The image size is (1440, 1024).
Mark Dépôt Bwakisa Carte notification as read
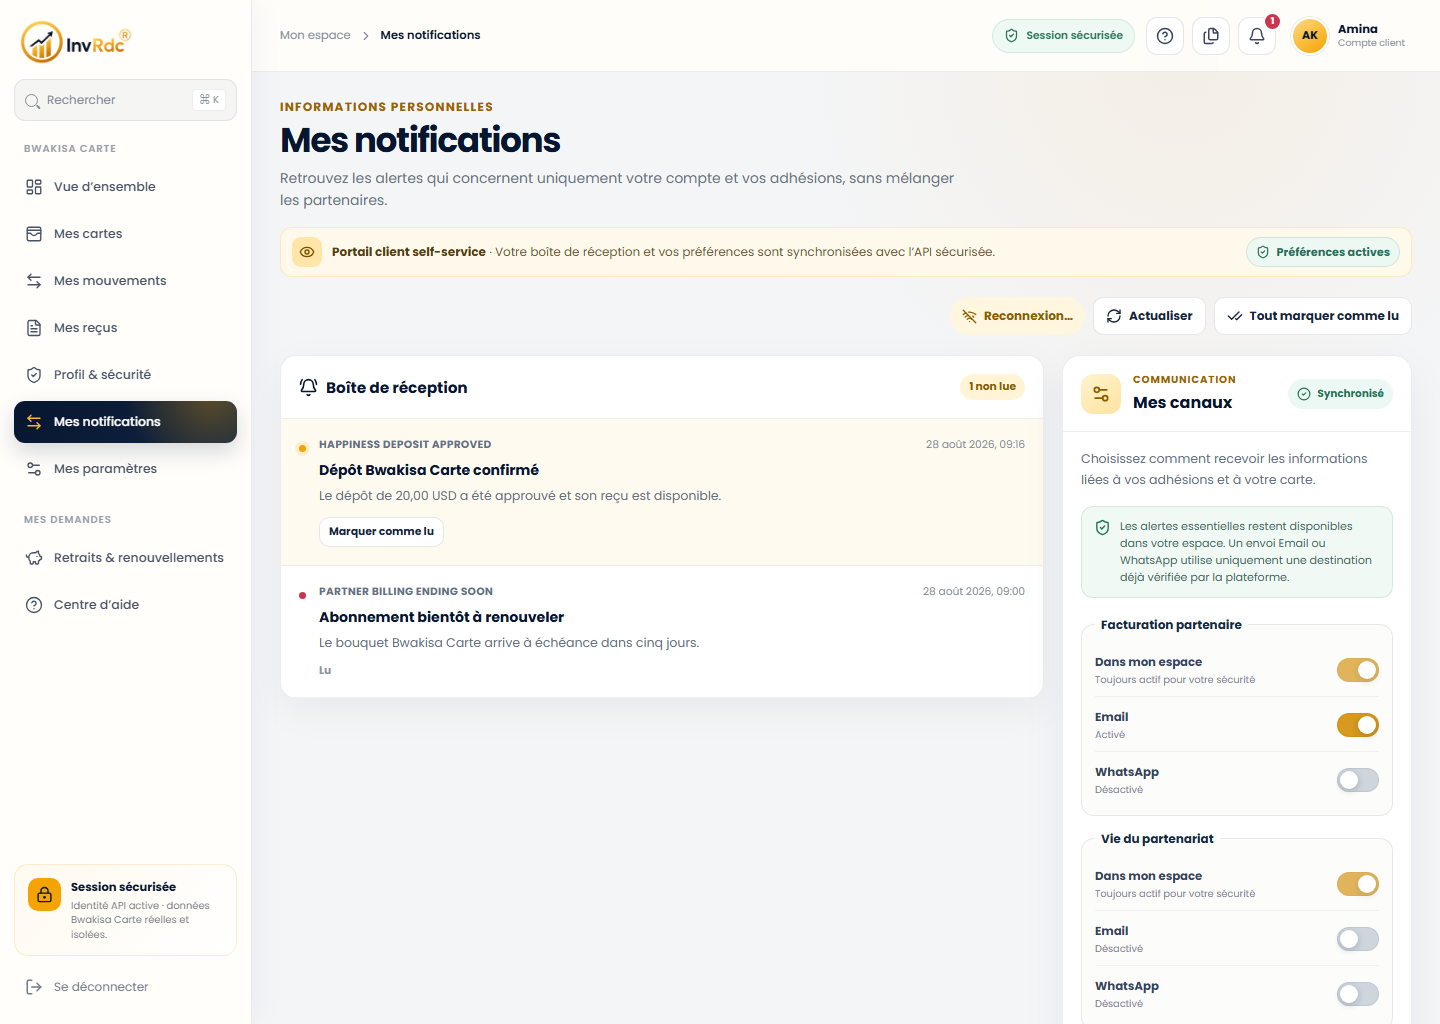coord(381,532)
